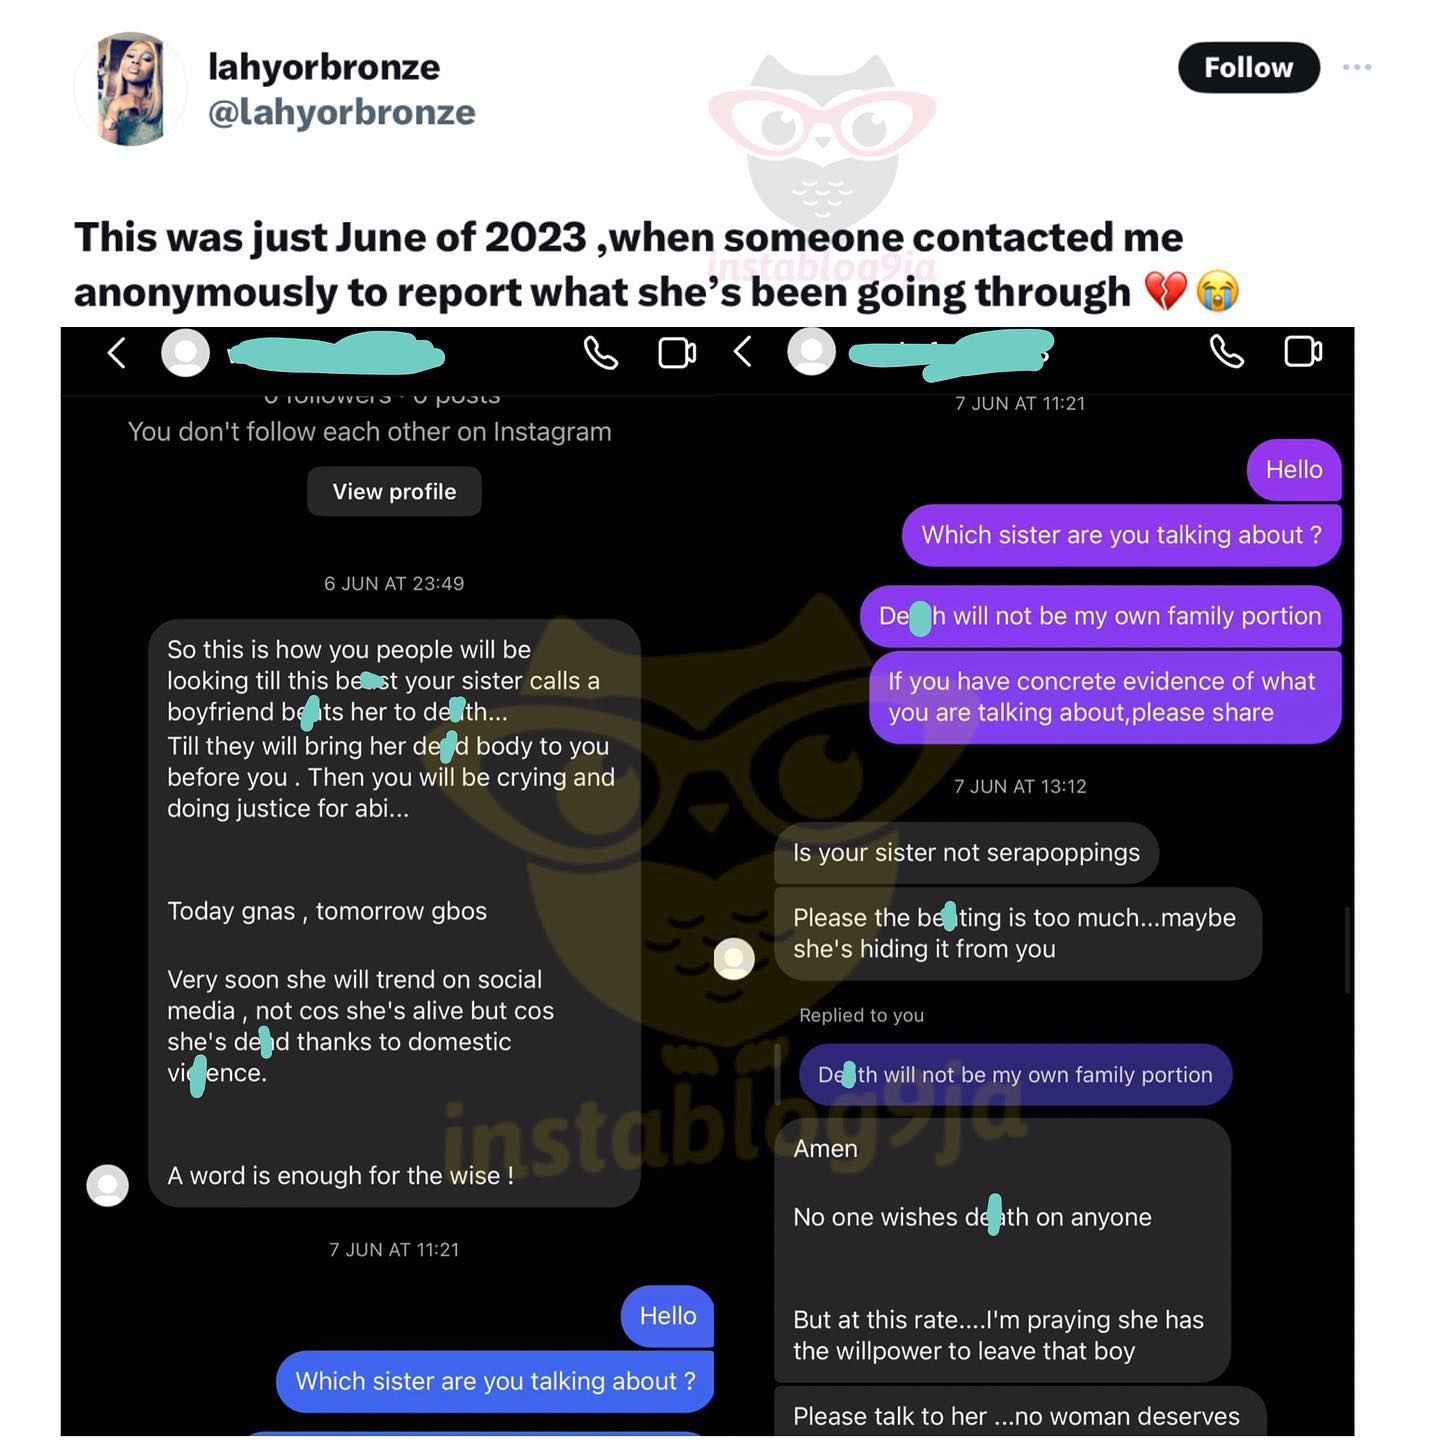Select the 'Is your sister not serapoppings' message

966,853
